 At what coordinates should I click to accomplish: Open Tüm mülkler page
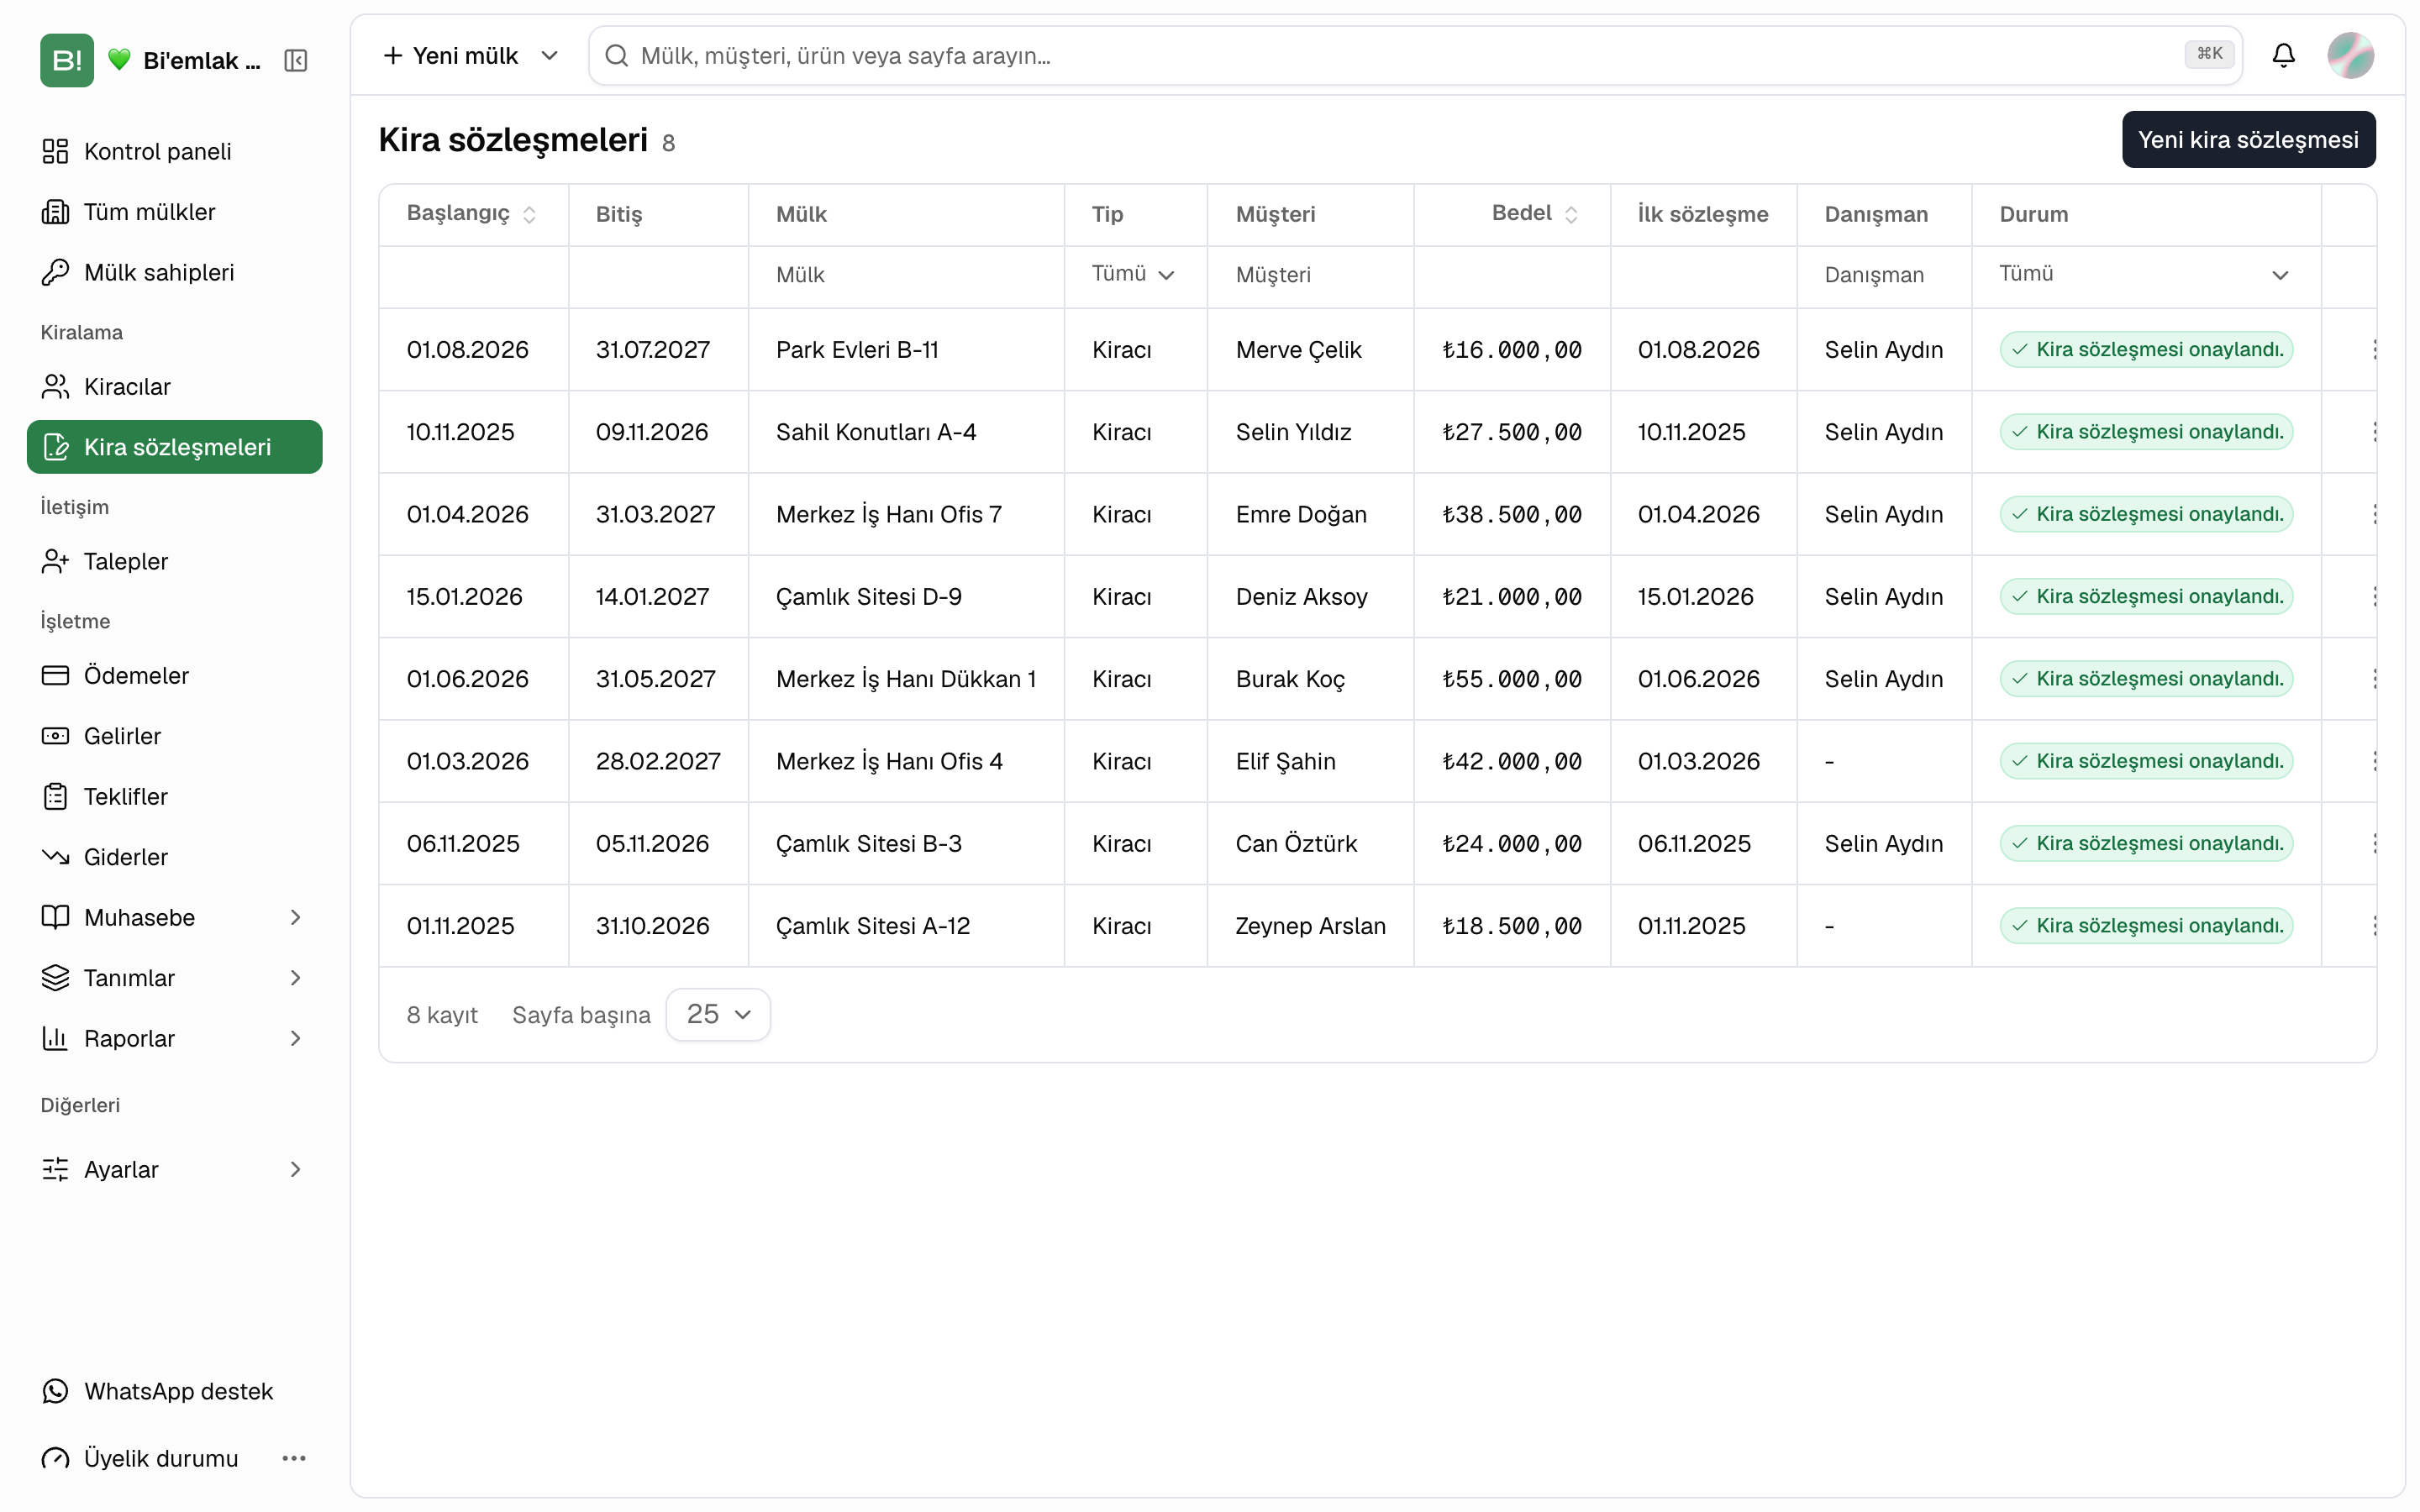coord(175,212)
